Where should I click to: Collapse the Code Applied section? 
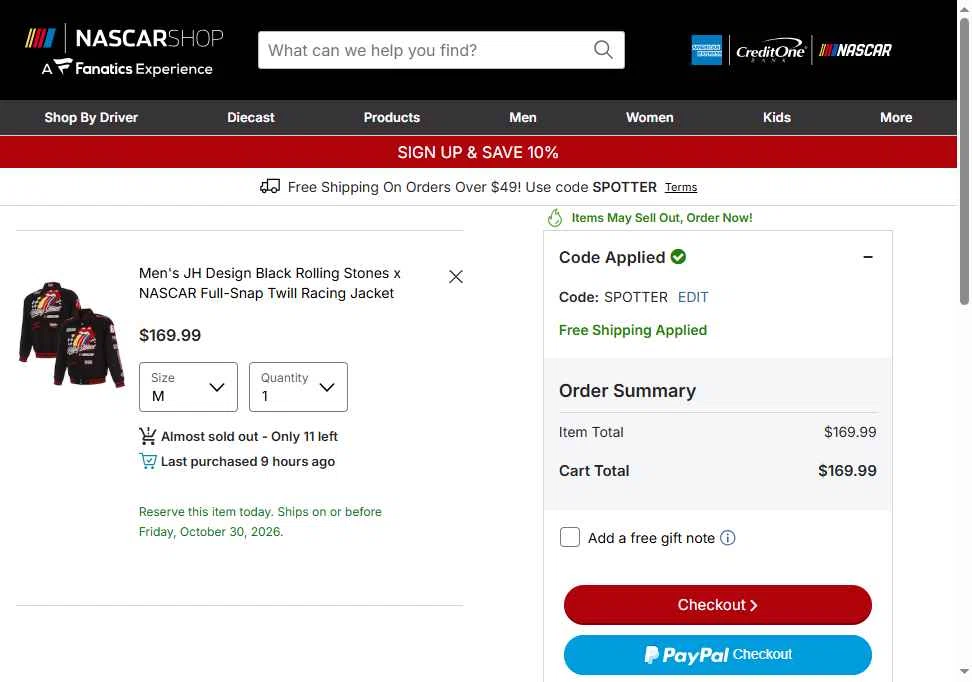pyautogui.click(x=868, y=257)
